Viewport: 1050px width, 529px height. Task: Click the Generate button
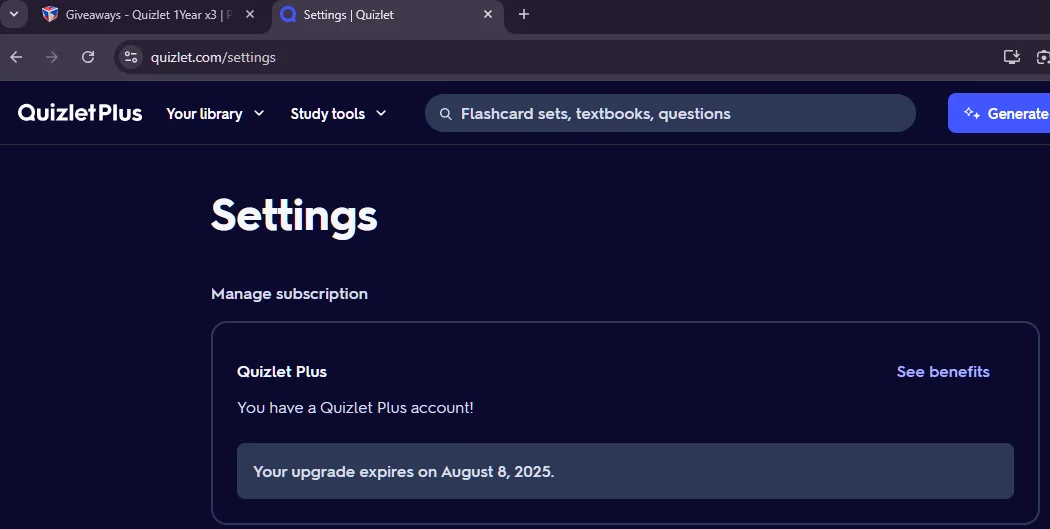coord(999,113)
